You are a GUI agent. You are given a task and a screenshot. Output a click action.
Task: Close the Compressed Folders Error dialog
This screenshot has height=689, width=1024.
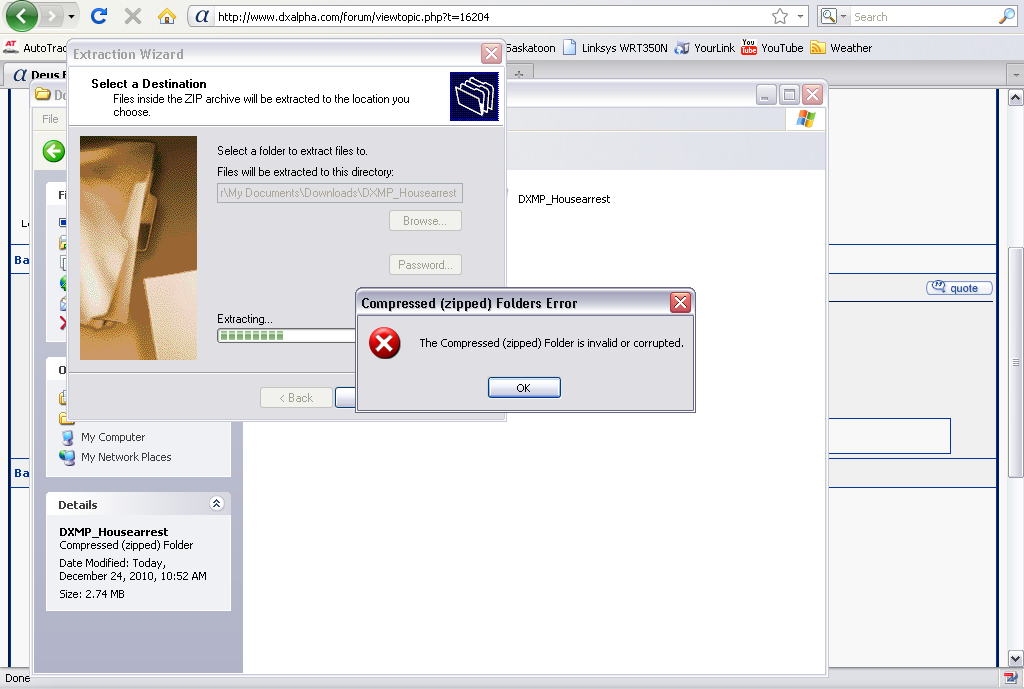[680, 302]
